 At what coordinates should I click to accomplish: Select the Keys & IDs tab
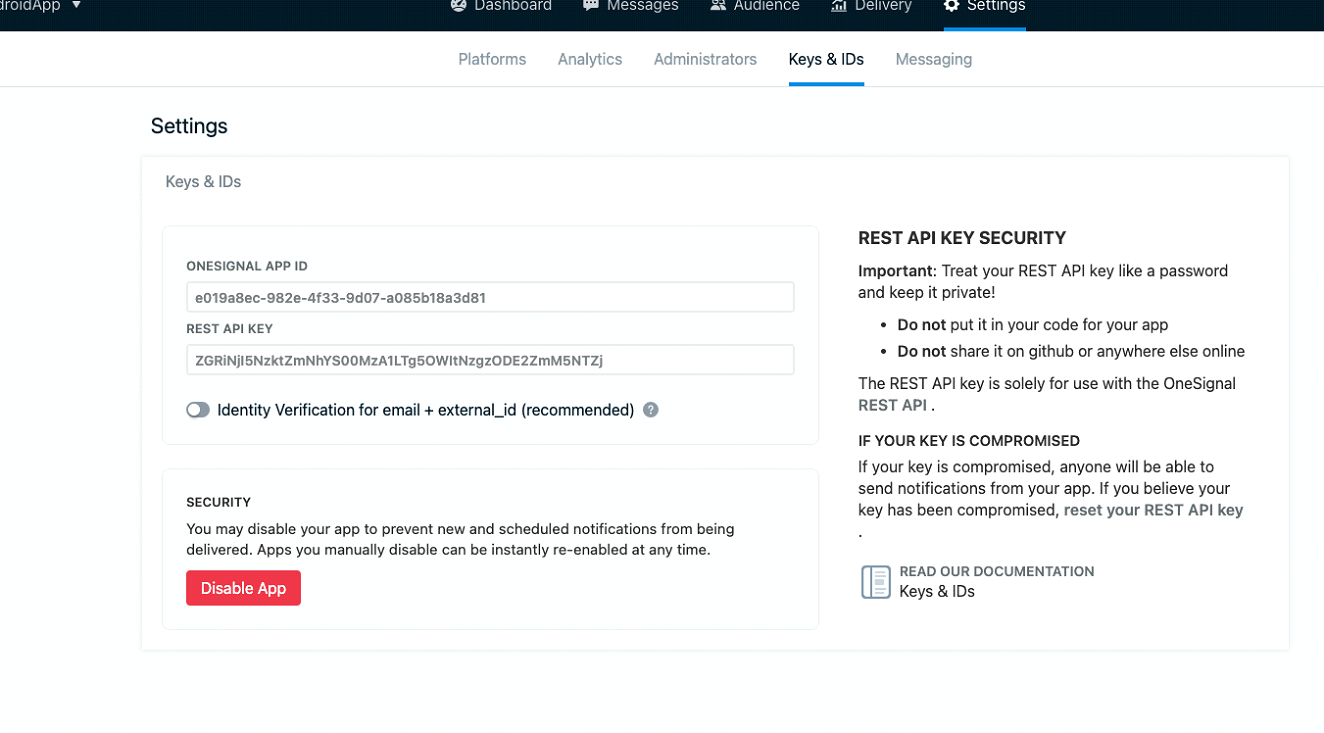(x=826, y=60)
